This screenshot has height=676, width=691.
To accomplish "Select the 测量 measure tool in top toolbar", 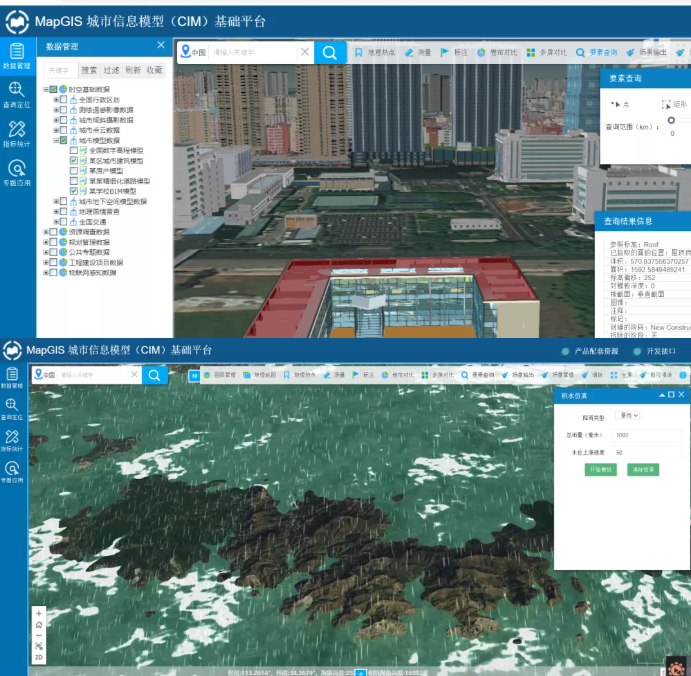I will pos(418,52).
